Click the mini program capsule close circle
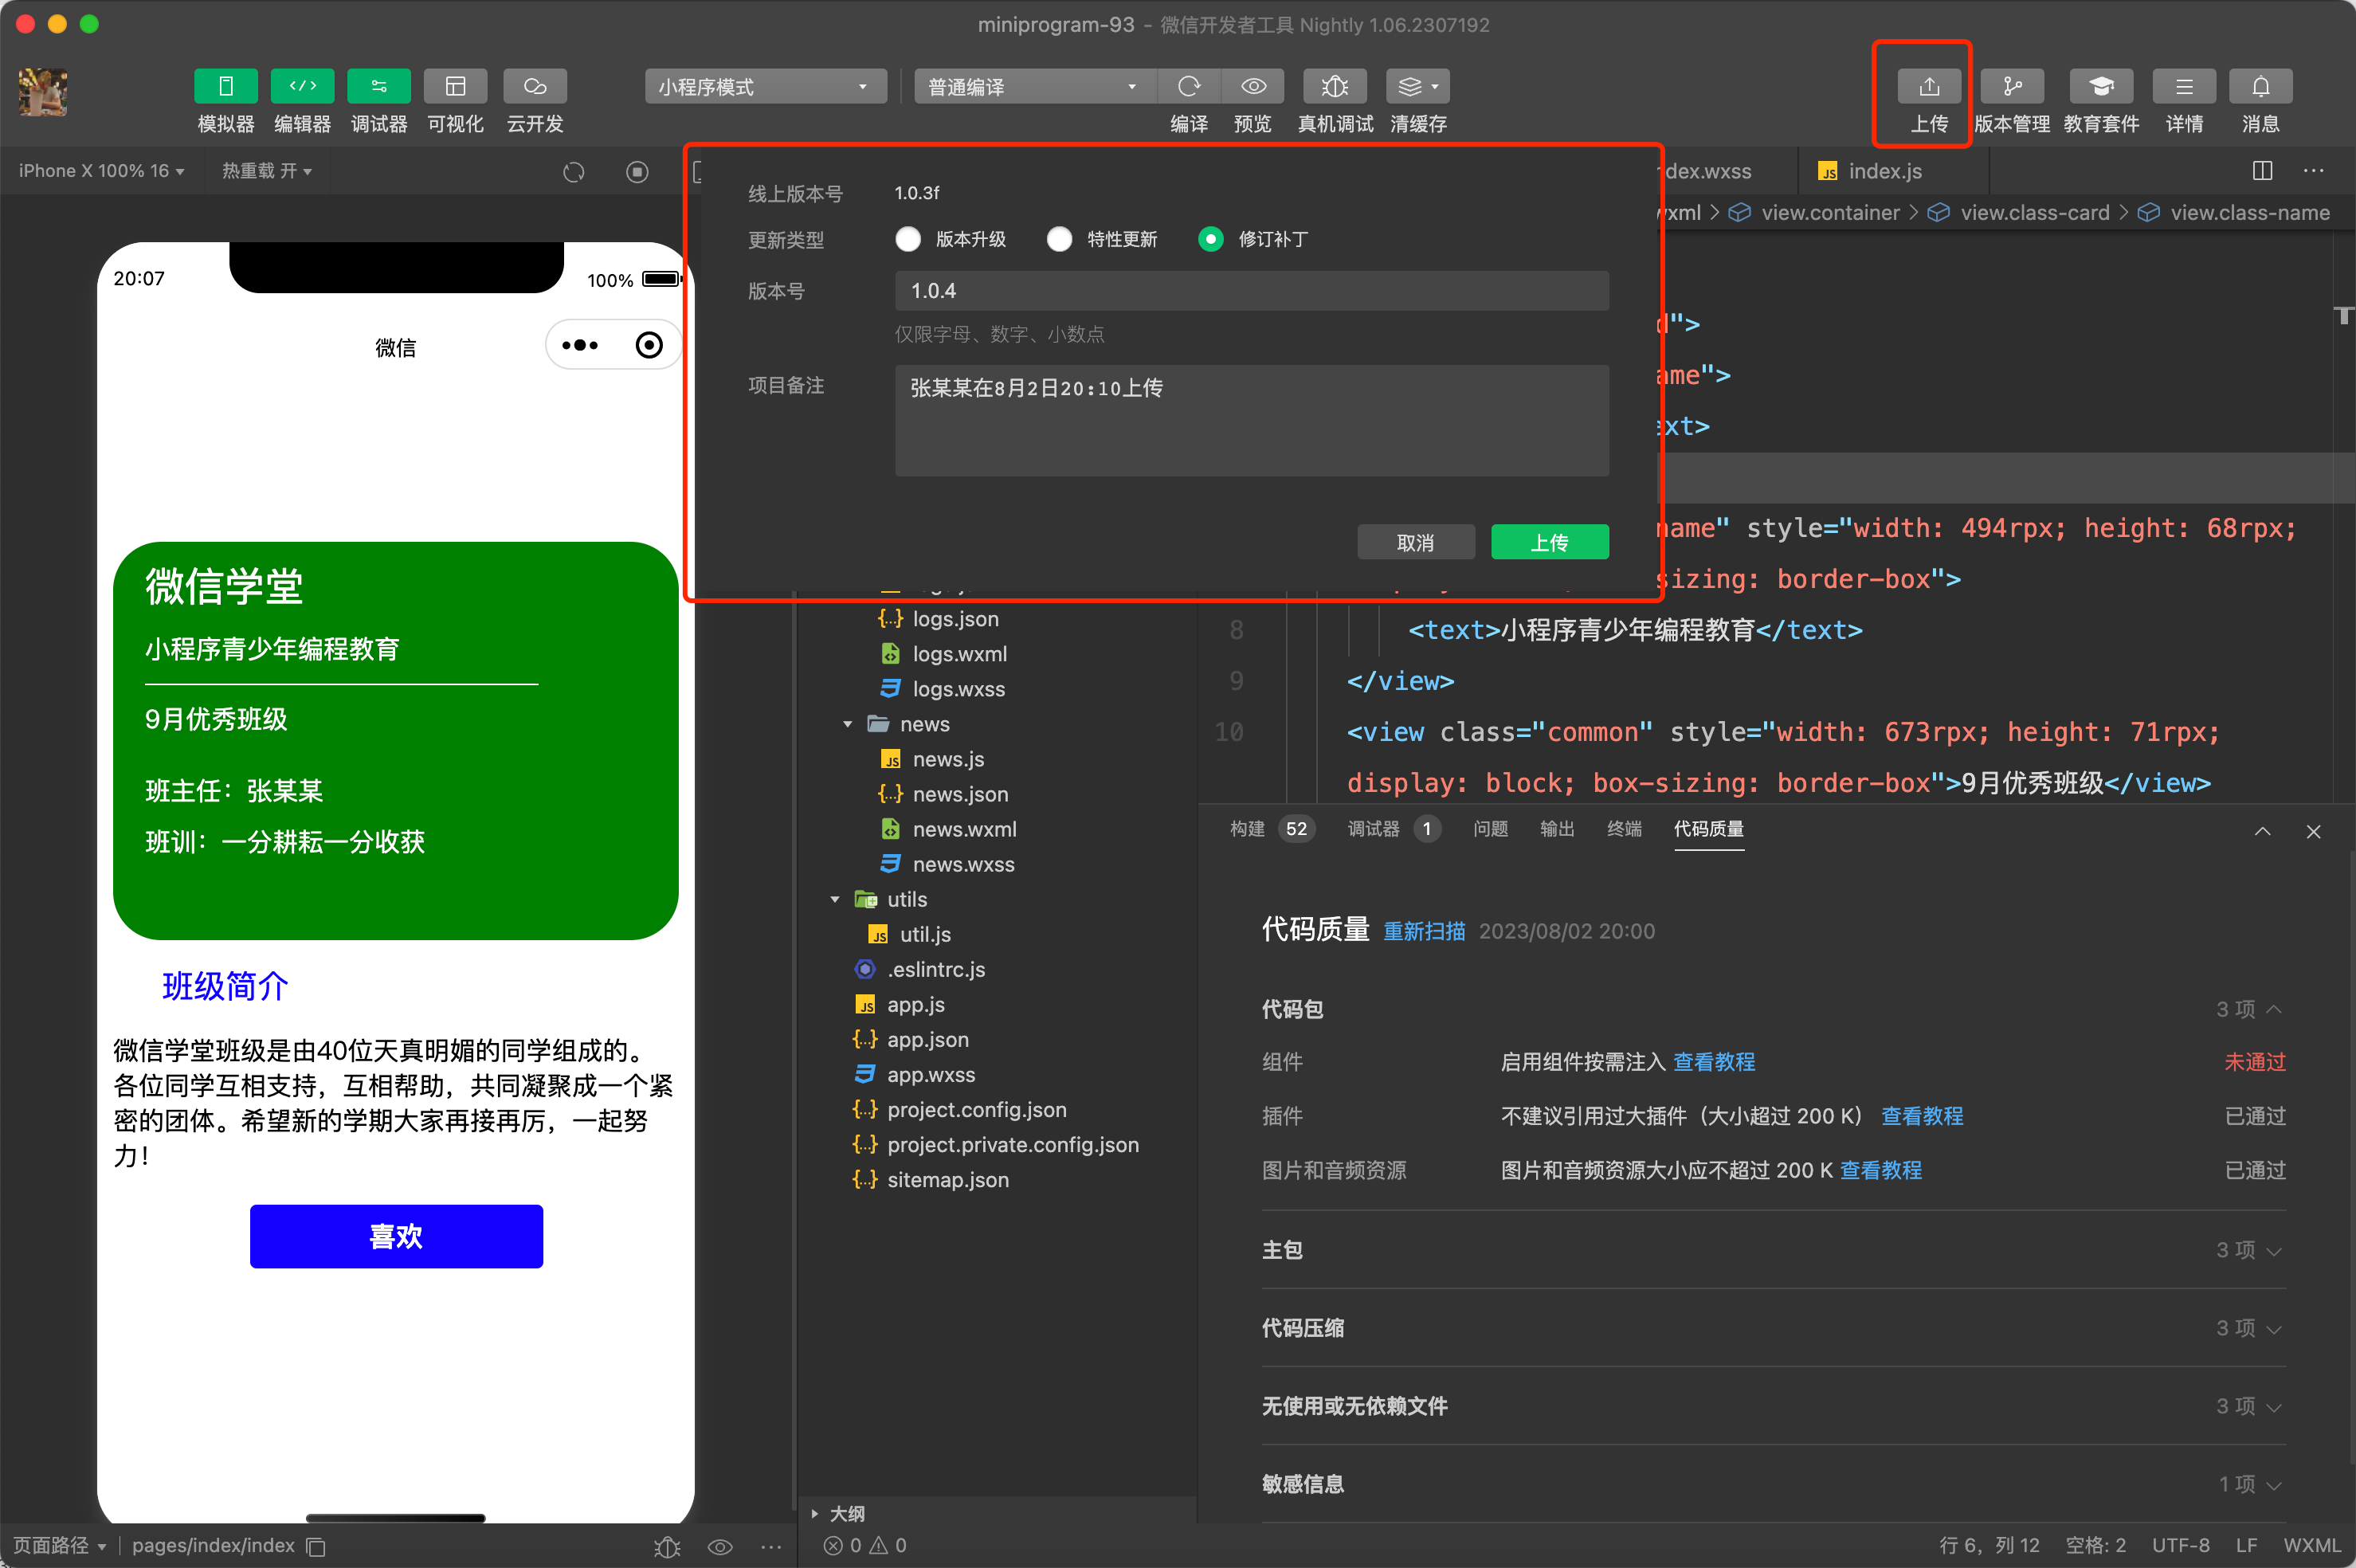The height and width of the screenshot is (1568, 2356). 649,345
